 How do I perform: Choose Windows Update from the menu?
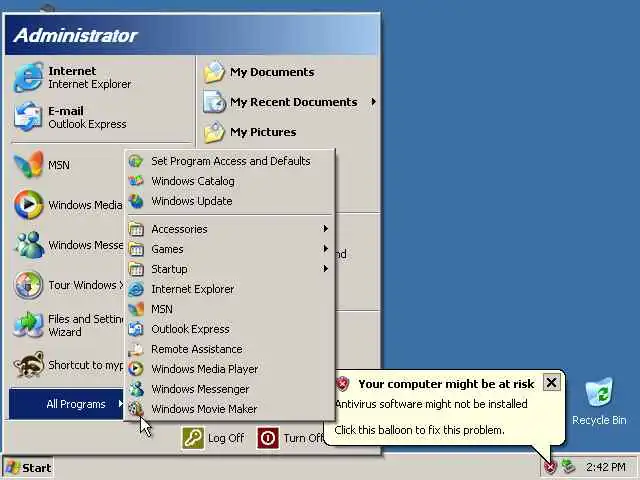point(231,201)
